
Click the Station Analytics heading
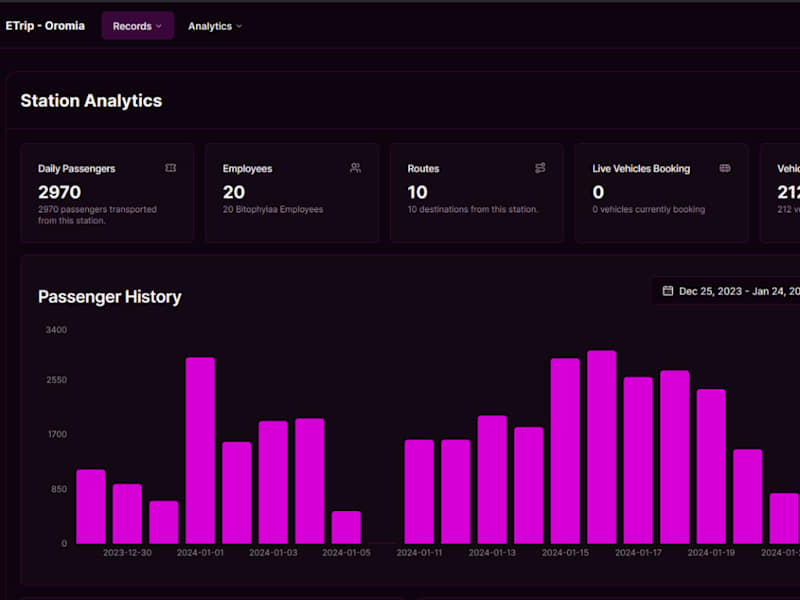(91, 101)
